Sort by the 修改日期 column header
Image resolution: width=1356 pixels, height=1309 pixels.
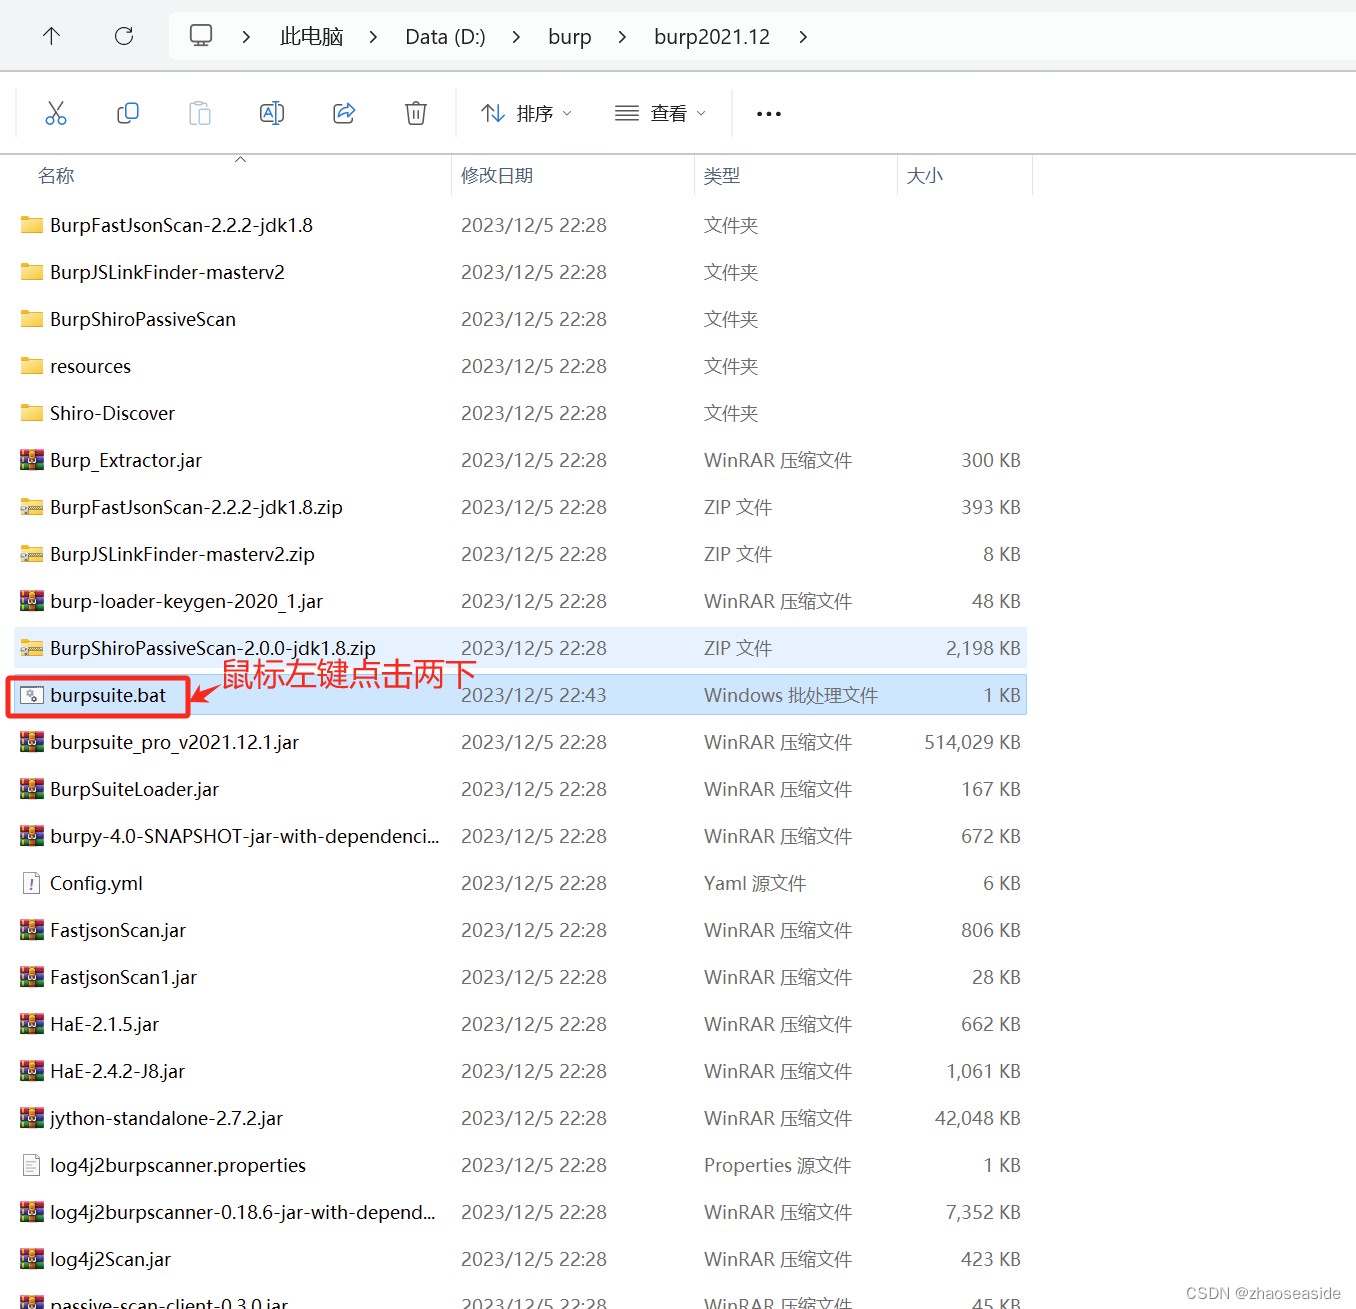[x=497, y=176]
